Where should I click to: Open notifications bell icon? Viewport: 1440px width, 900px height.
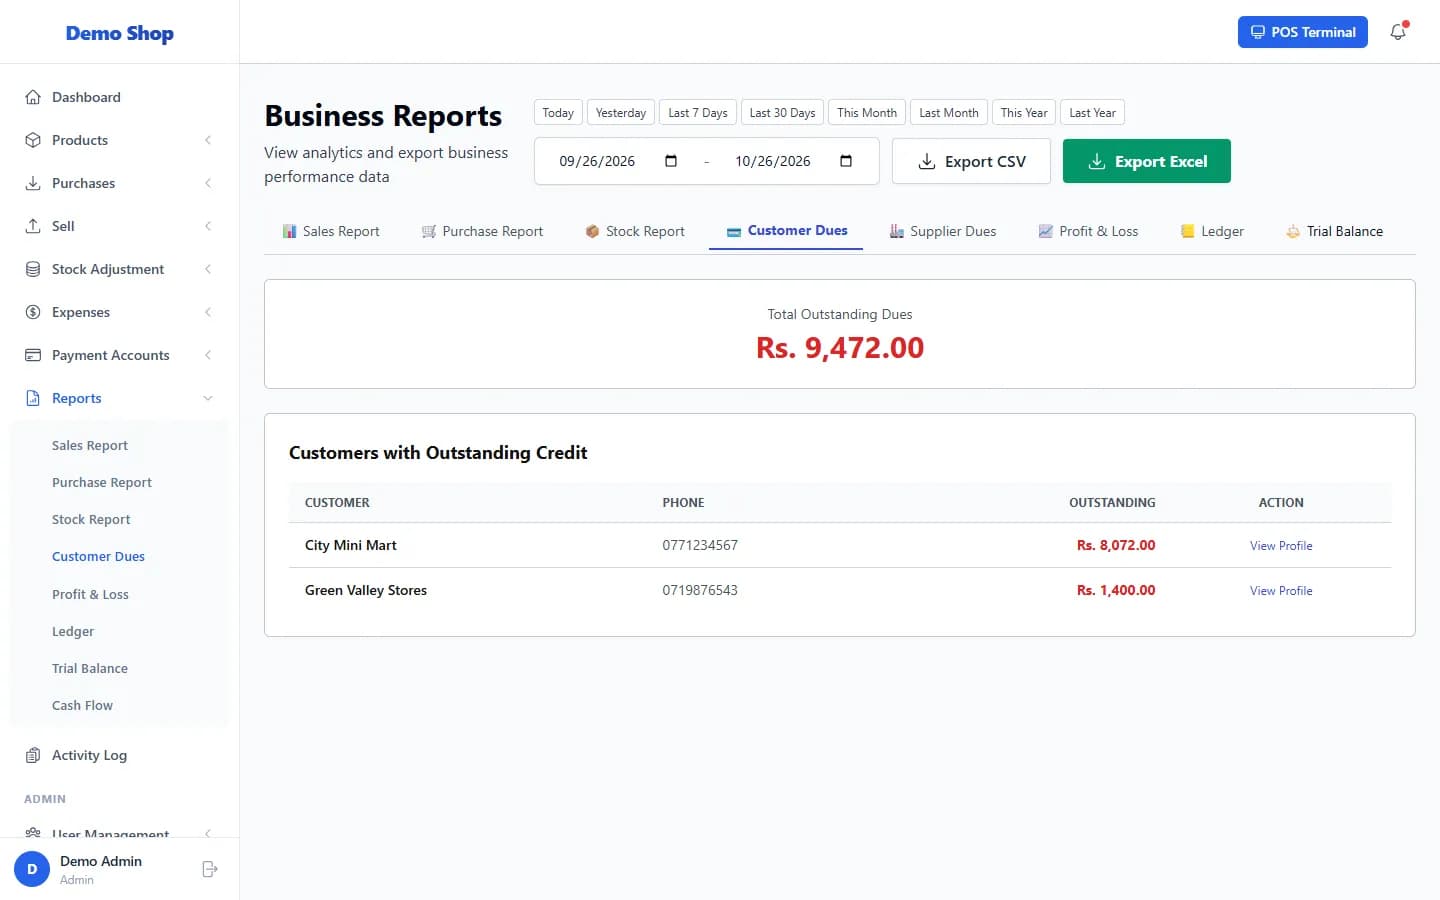tap(1398, 32)
